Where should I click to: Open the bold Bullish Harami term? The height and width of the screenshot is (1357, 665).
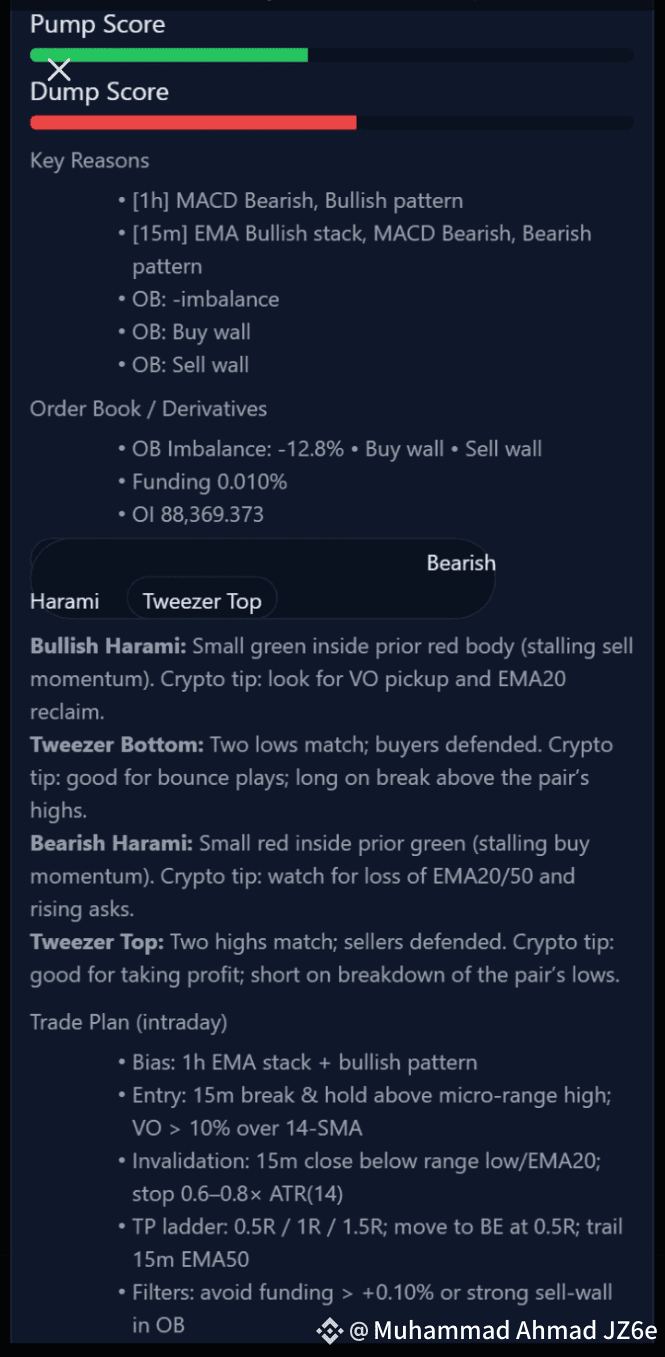[108, 647]
